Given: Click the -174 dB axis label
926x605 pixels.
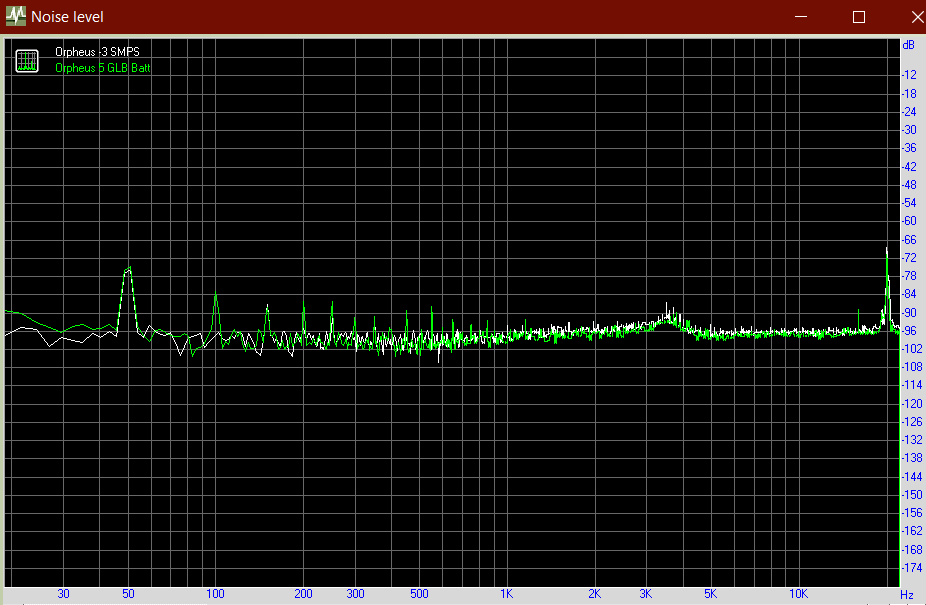Looking at the screenshot, I should [912, 568].
